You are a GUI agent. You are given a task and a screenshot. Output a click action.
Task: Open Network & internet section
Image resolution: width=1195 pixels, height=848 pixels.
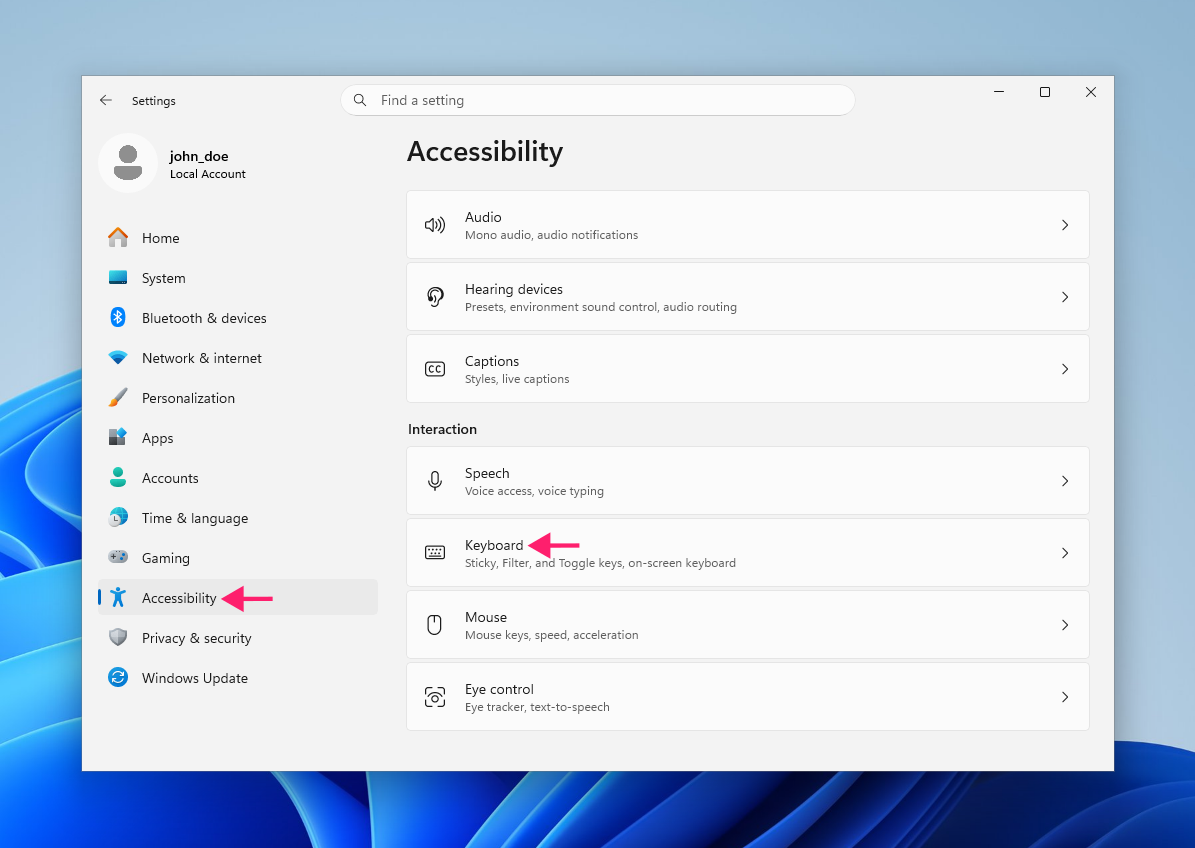click(237, 357)
